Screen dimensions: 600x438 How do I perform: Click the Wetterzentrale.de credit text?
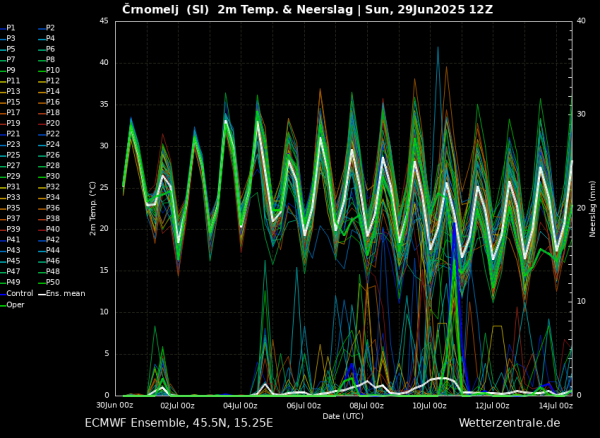pos(509,423)
